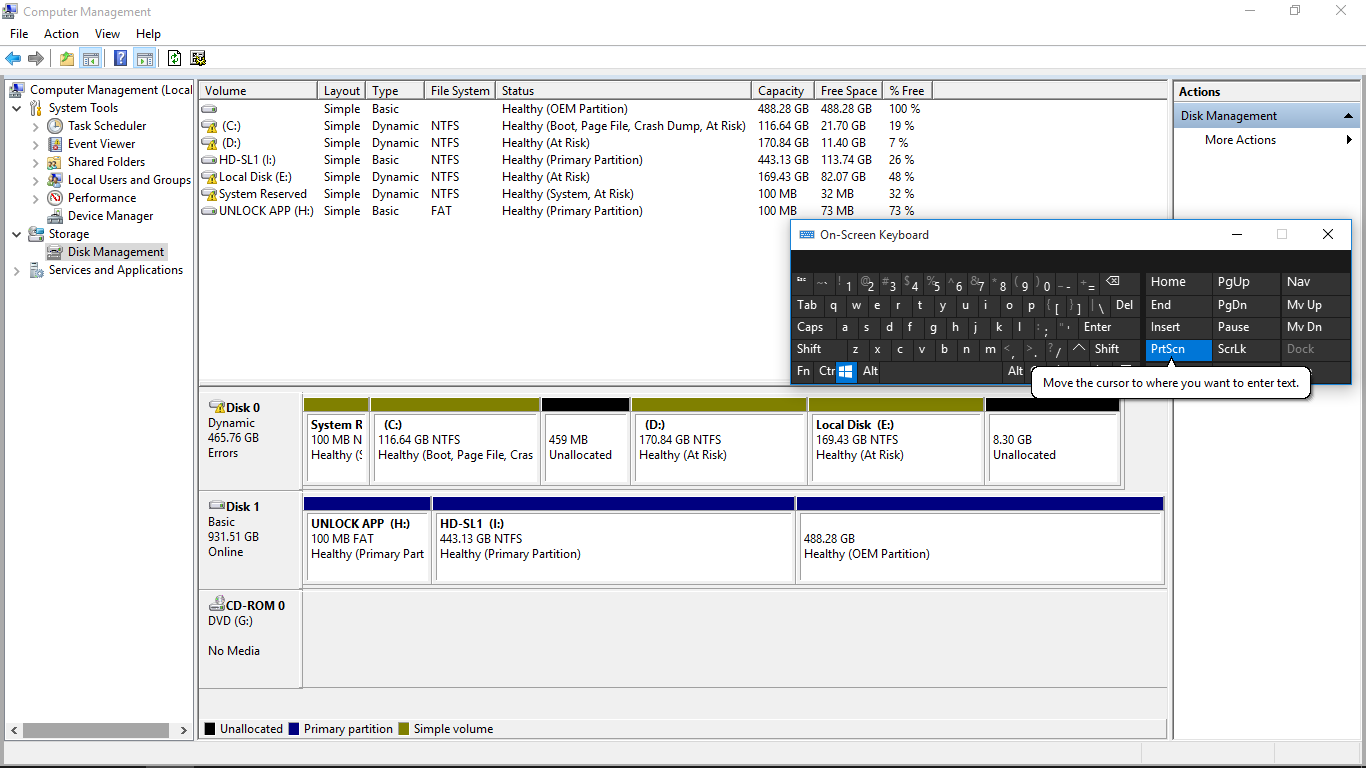Click the blue Back arrow in toolbar
Image resolution: width=1366 pixels, height=768 pixels.
13,58
